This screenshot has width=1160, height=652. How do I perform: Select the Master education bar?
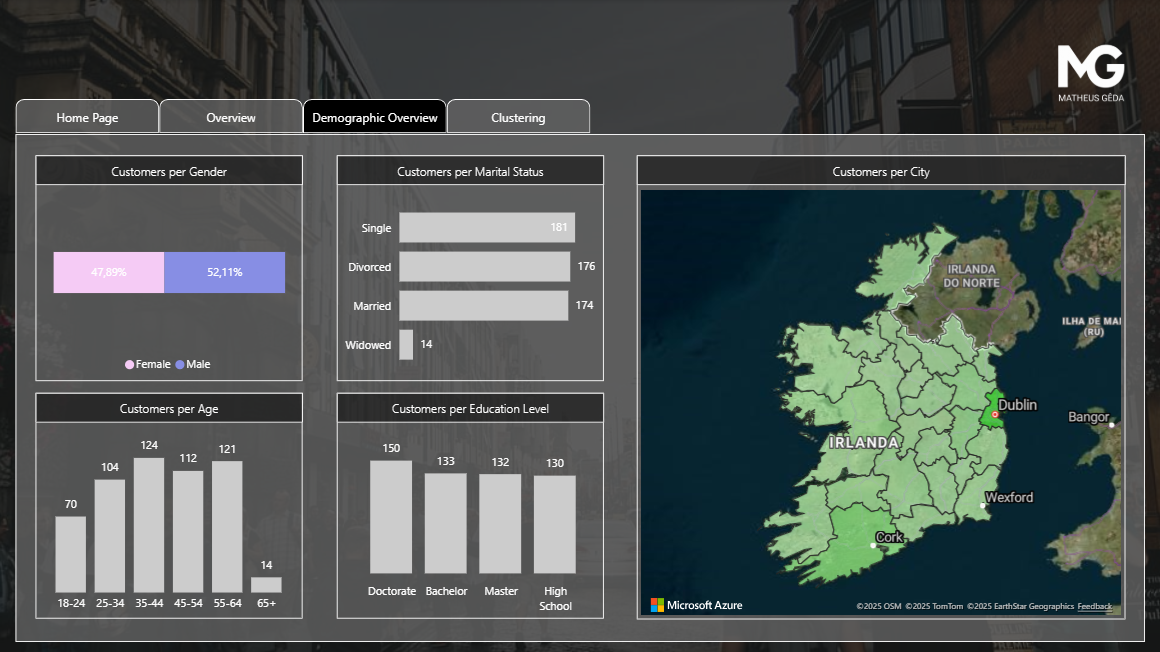[500, 524]
